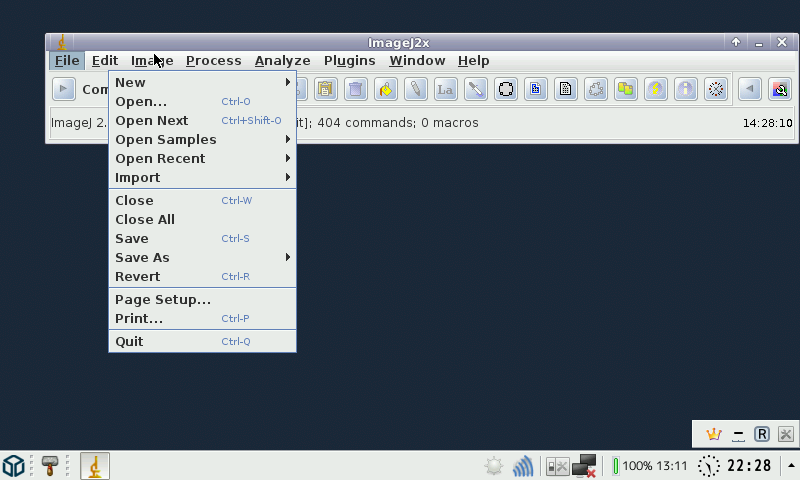Expand the Save As submenu
The height and width of the screenshot is (480, 800).
(203, 258)
